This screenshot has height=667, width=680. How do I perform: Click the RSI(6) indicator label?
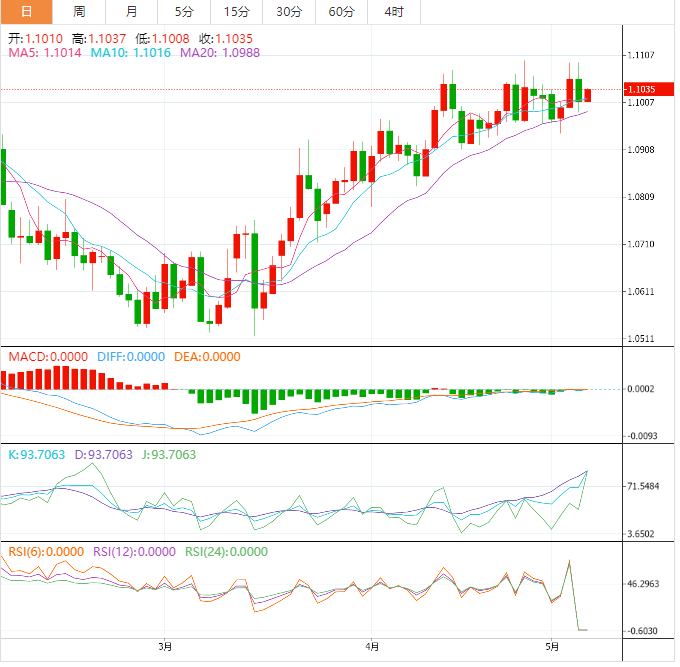(x=46, y=550)
